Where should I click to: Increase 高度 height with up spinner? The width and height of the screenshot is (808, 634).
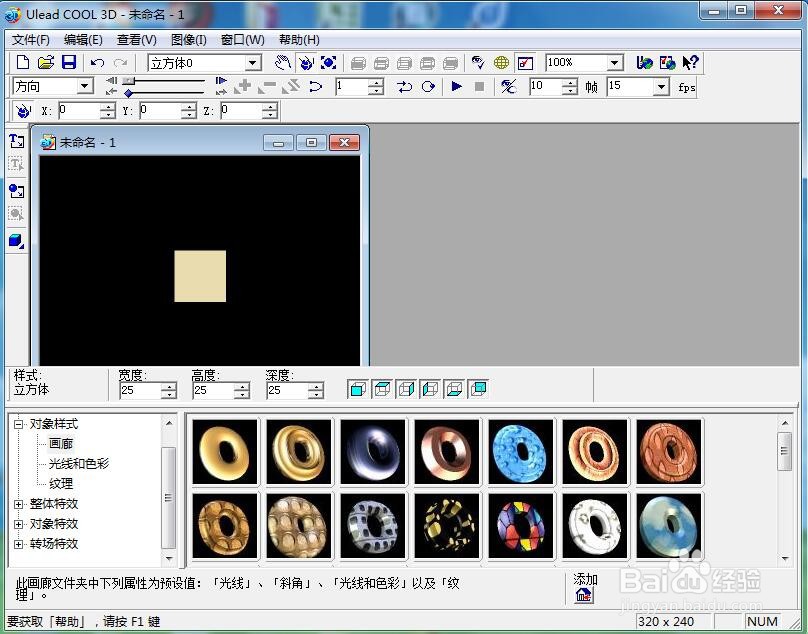(x=242, y=387)
